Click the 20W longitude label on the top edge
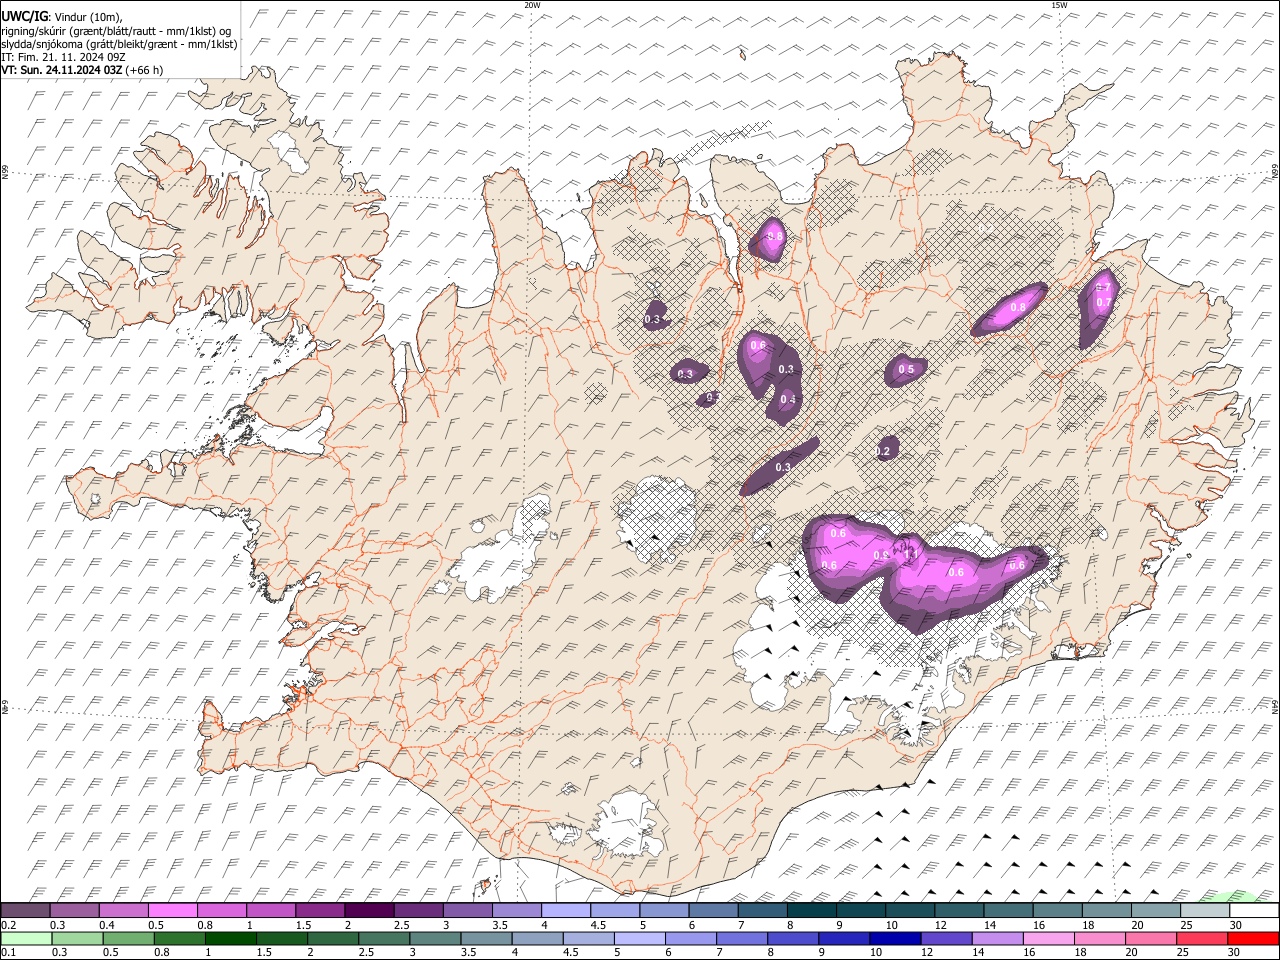 (532, 5)
